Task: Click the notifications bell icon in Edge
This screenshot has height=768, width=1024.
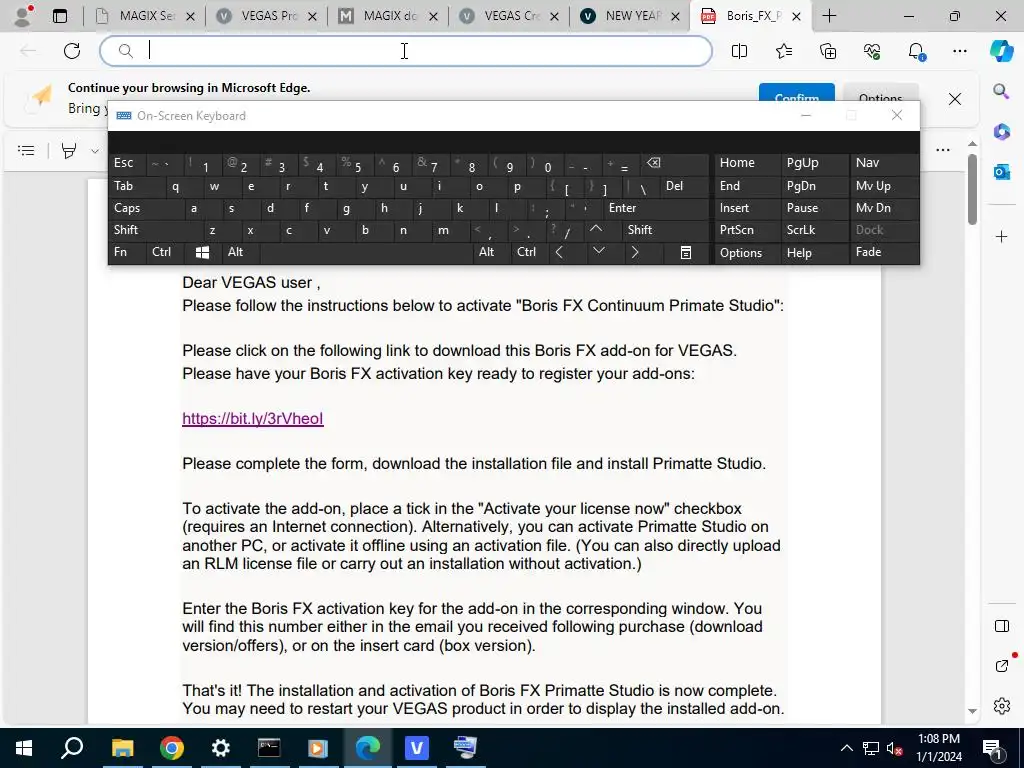Action: [916, 51]
